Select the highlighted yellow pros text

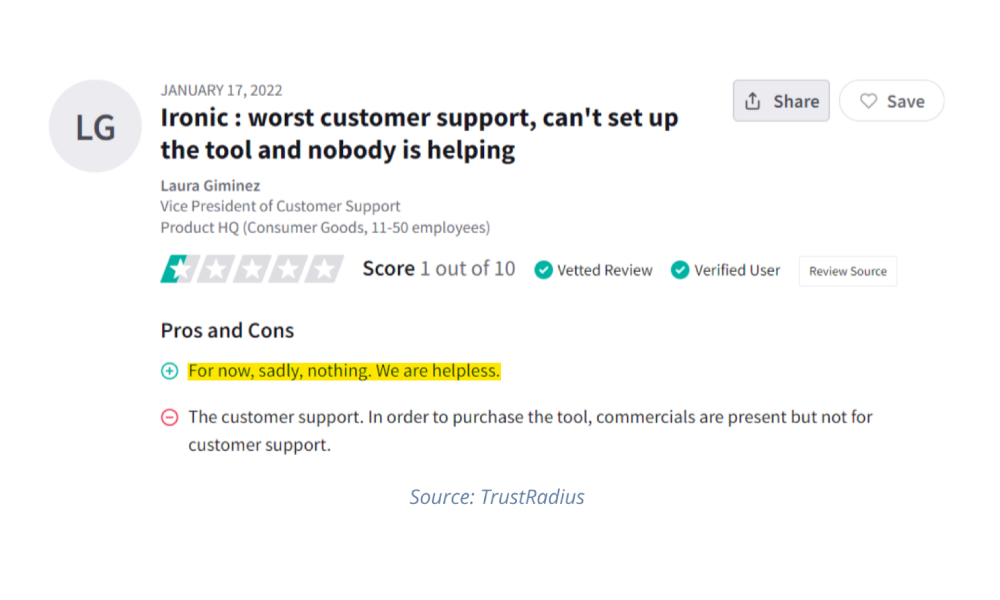coord(344,370)
